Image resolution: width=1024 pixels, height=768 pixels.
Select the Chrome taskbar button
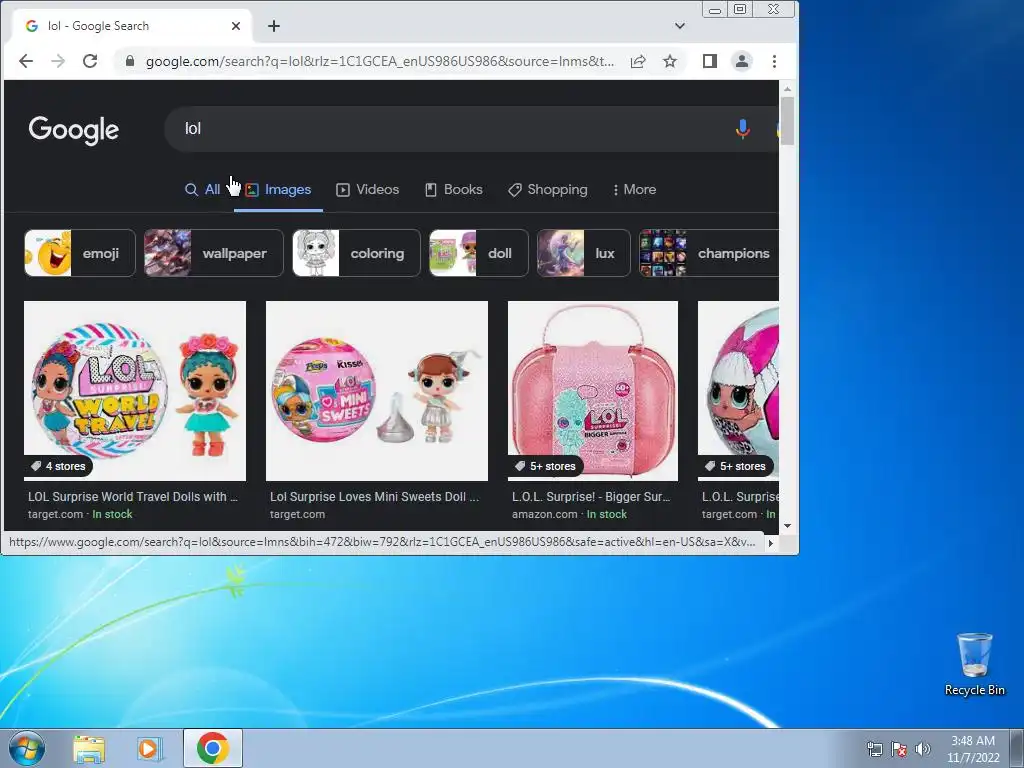[x=213, y=748]
